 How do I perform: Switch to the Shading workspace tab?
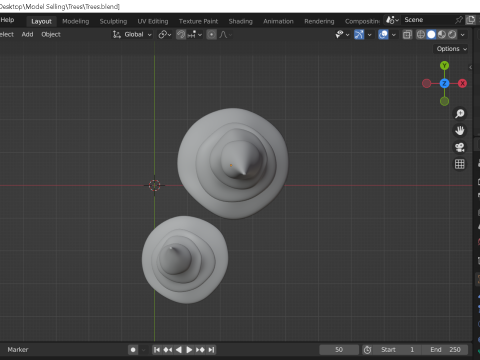coord(240,21)
